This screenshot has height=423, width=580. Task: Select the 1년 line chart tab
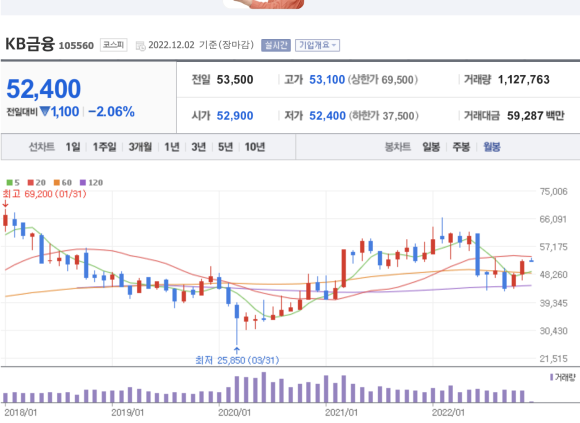pyautogui.click(x=172, y=147)
